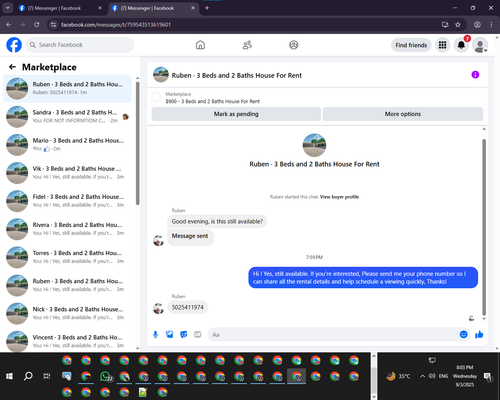Open the weather 35°C widget
This screenshot has width=500, height=400.
[x=398, y=376]
